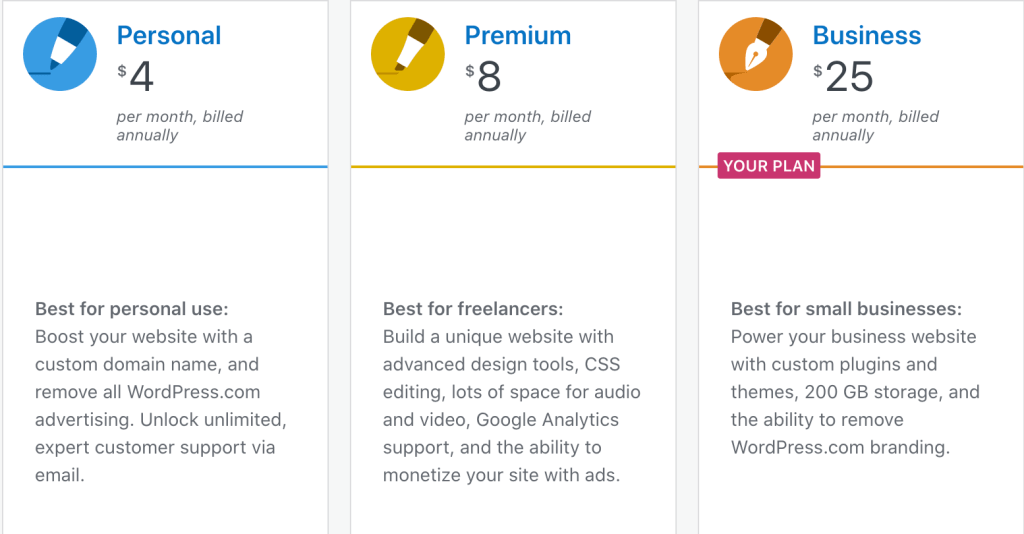Screen dimensions: 1024x534
Task: Click billing note under the Business price
Action: click(x=876, y=126)
